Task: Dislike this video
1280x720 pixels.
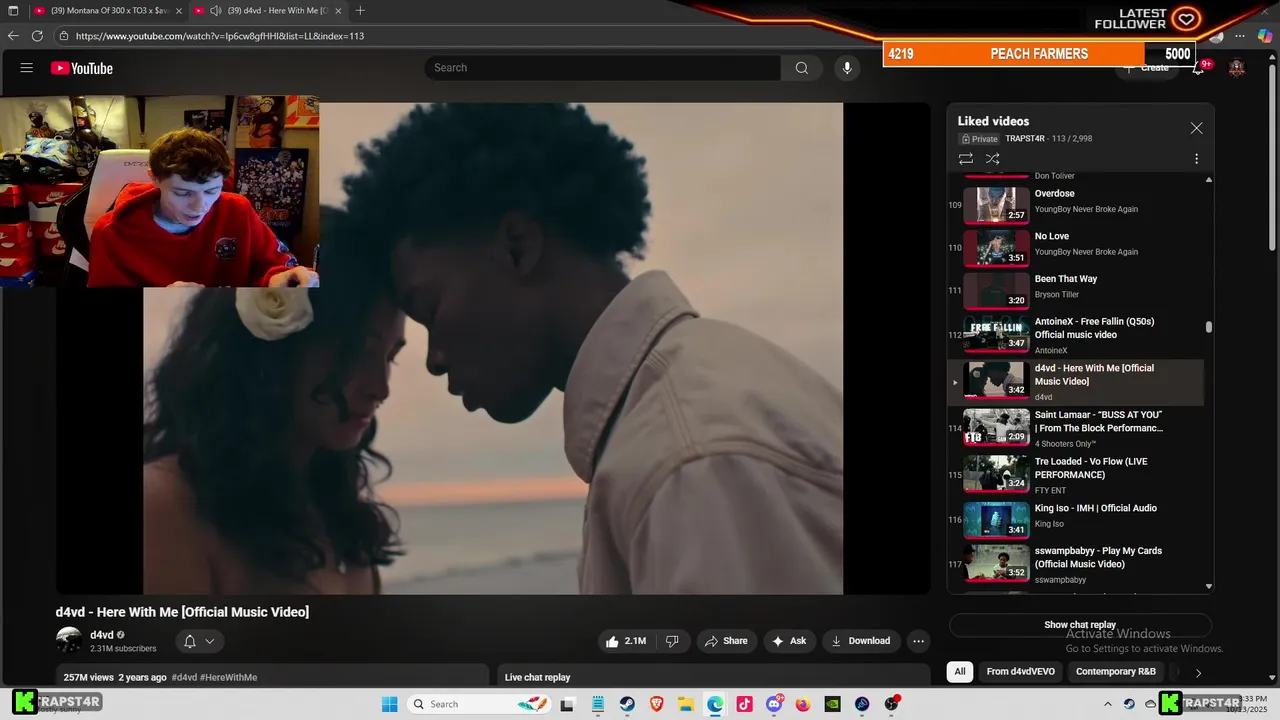Action: 673,641
